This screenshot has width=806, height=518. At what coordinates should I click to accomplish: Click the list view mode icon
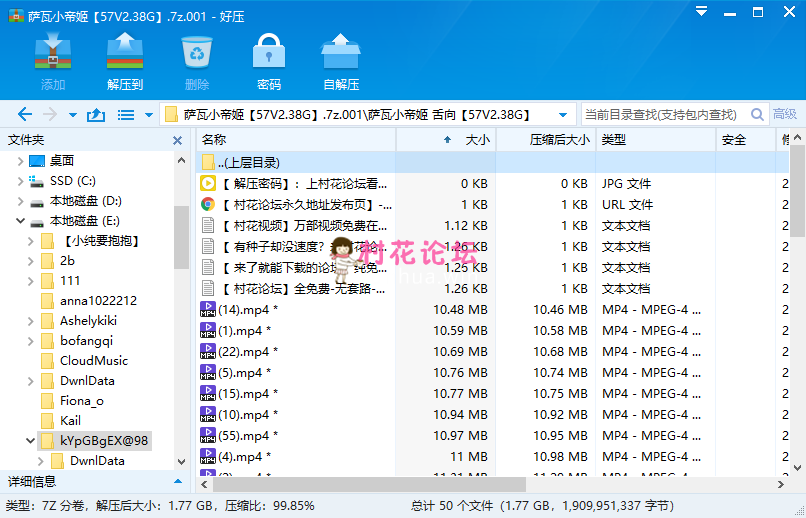(125, 115)
